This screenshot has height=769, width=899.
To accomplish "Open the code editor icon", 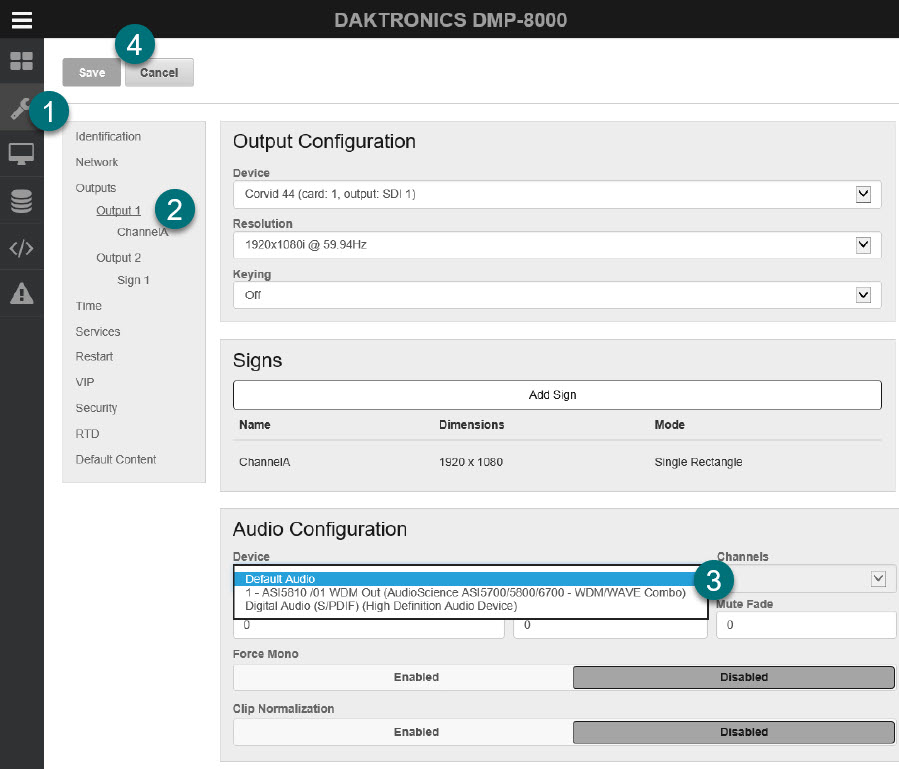I will pos(21,247).
